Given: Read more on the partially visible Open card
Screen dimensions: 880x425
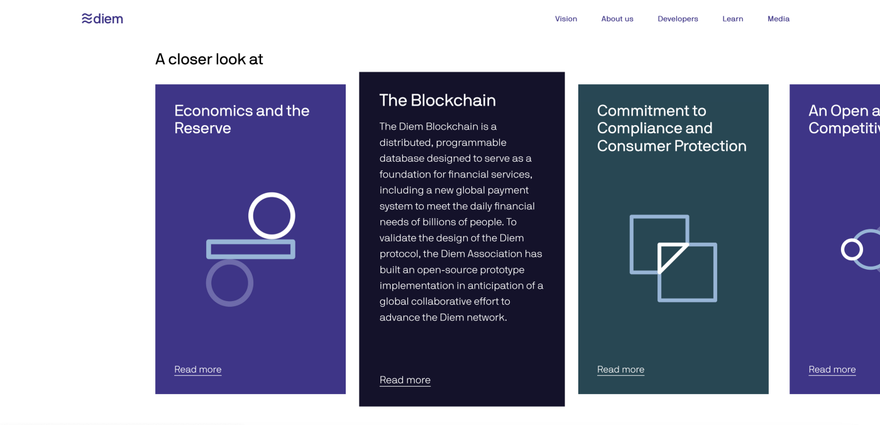Looking at the screenshot, I should pyautogui.click(x=832, y=369).
